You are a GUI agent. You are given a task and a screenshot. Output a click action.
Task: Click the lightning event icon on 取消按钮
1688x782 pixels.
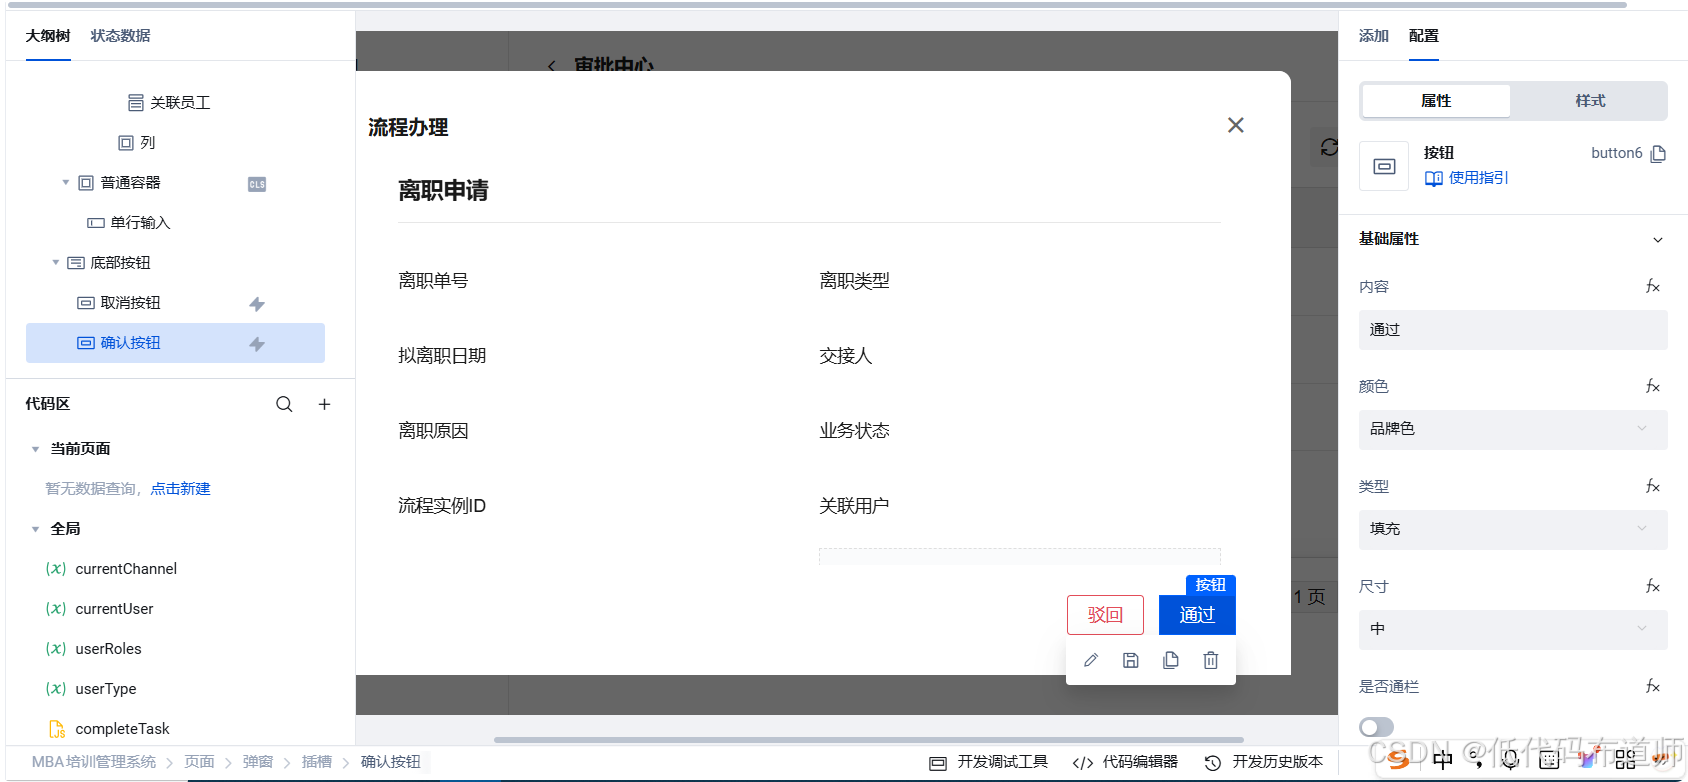[x=257, y=304]
